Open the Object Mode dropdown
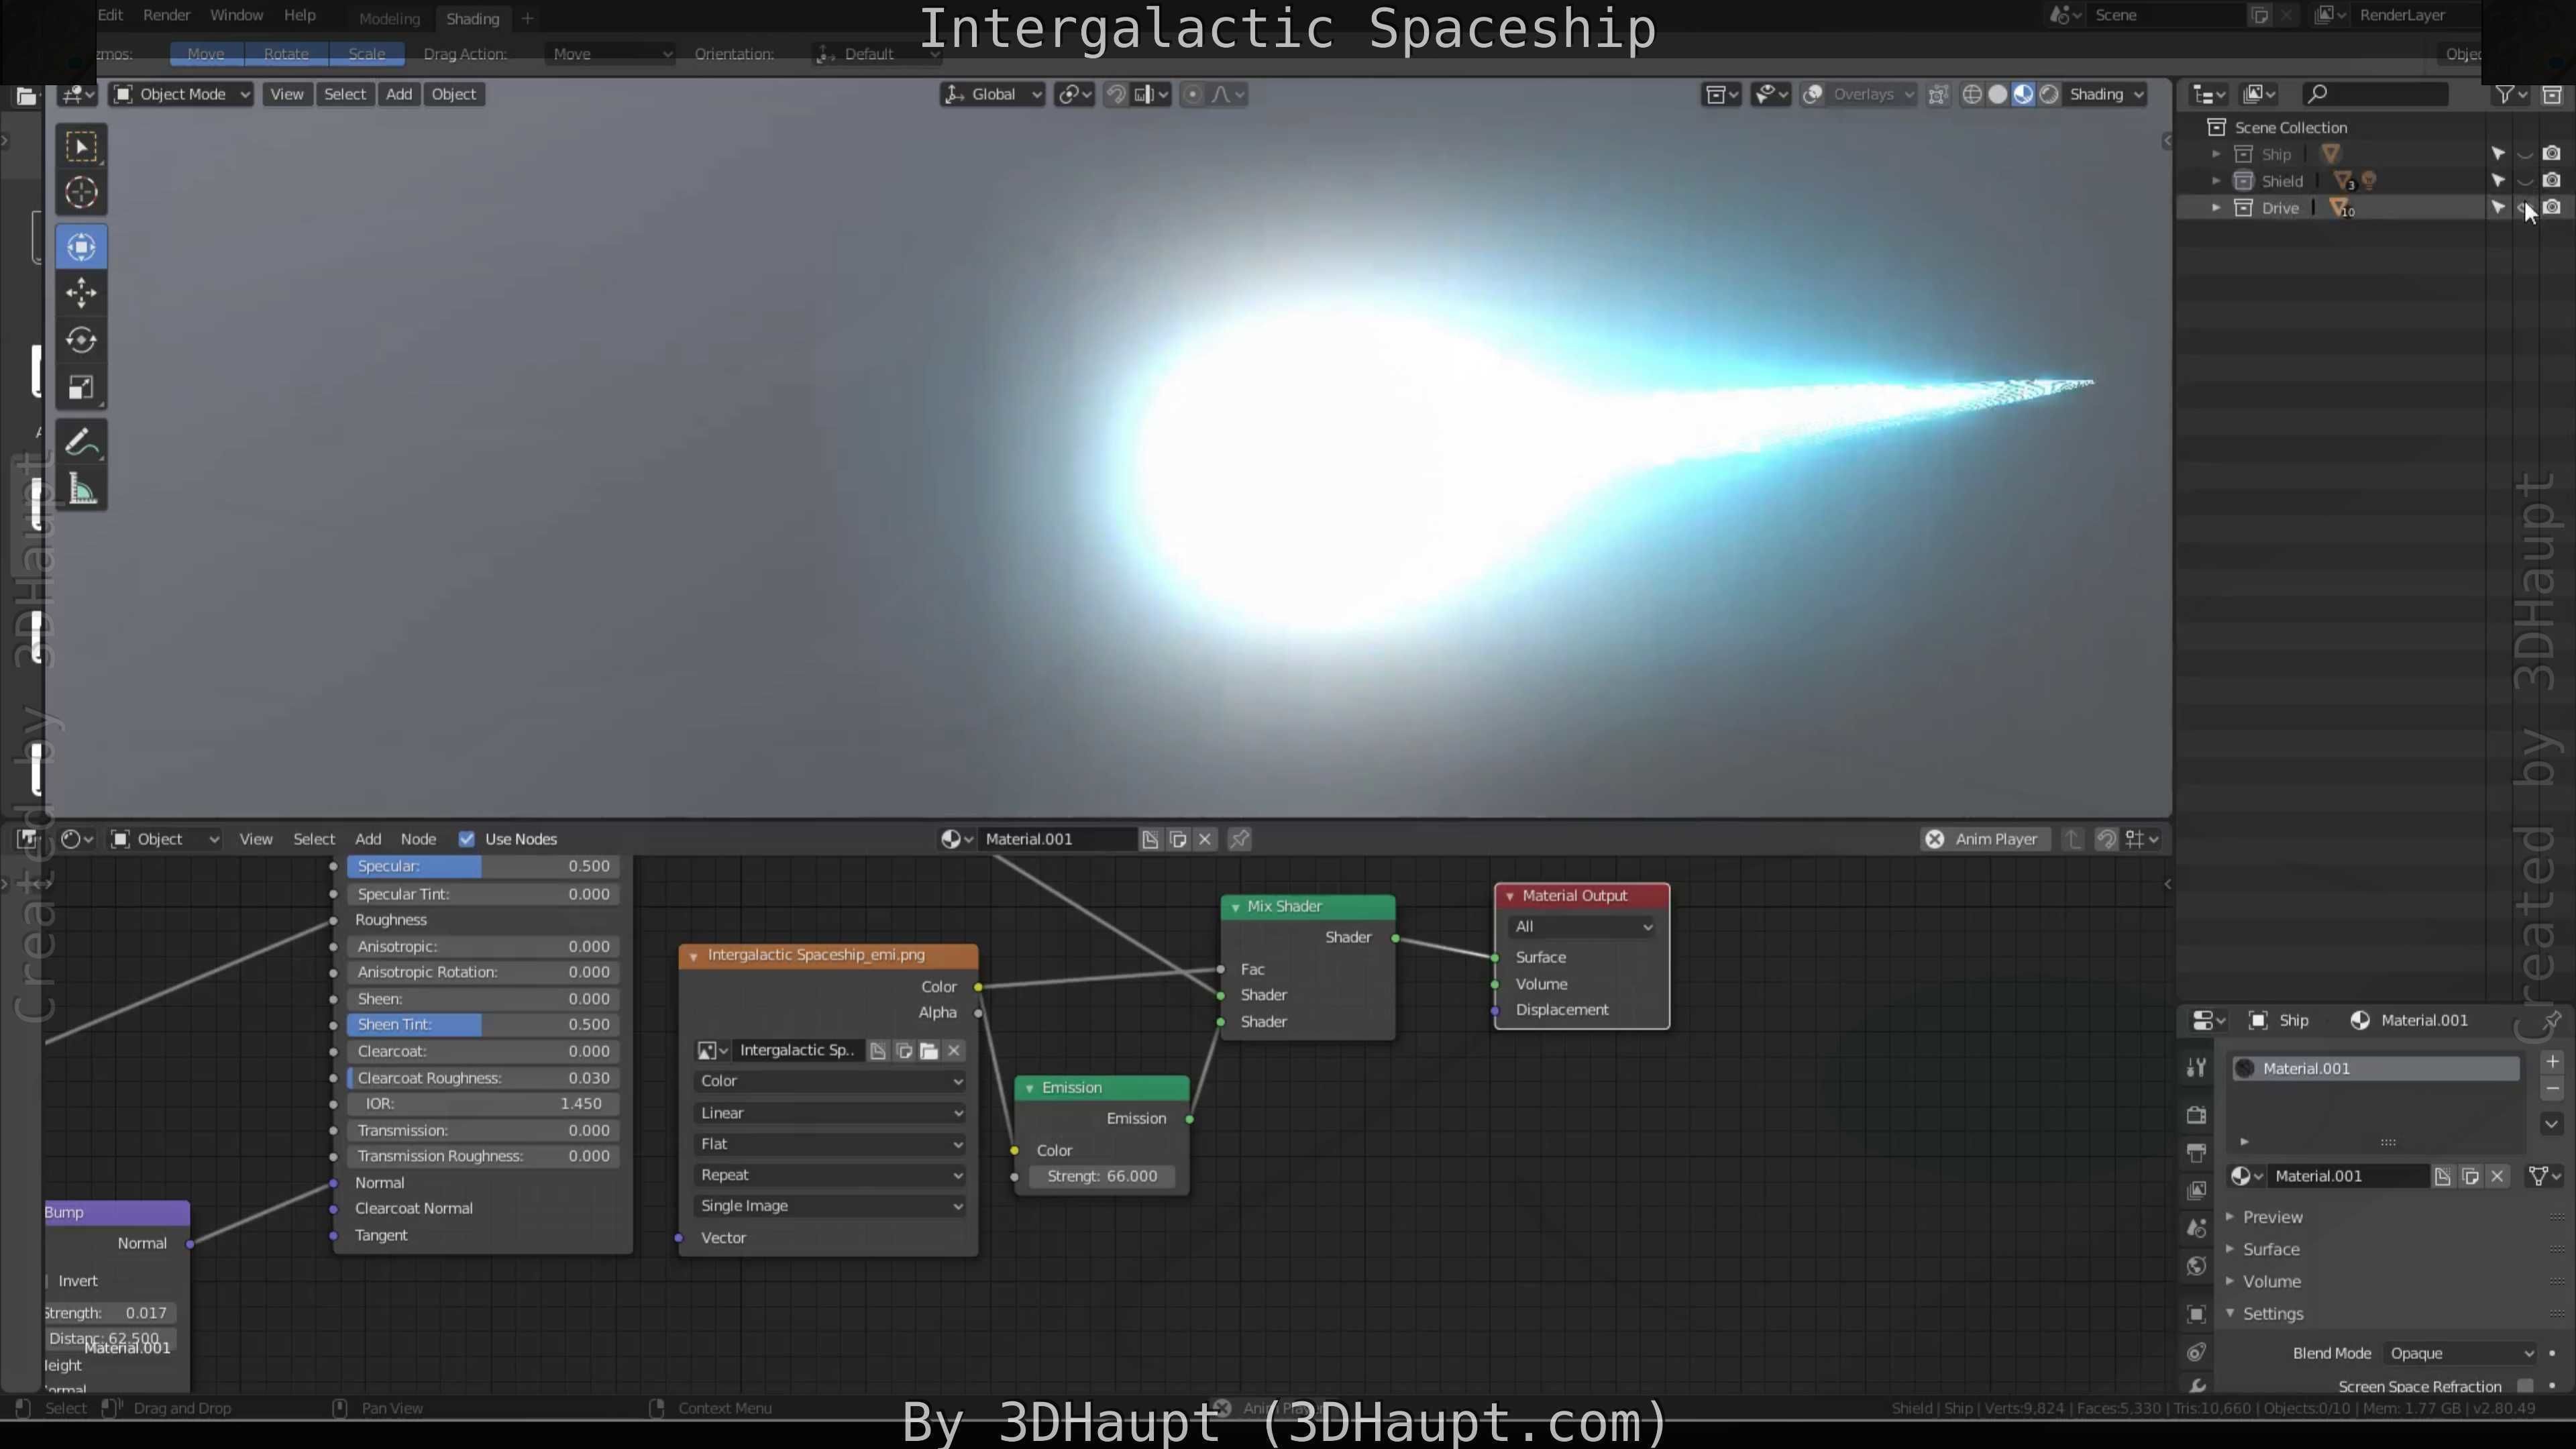 click(181, 94)
